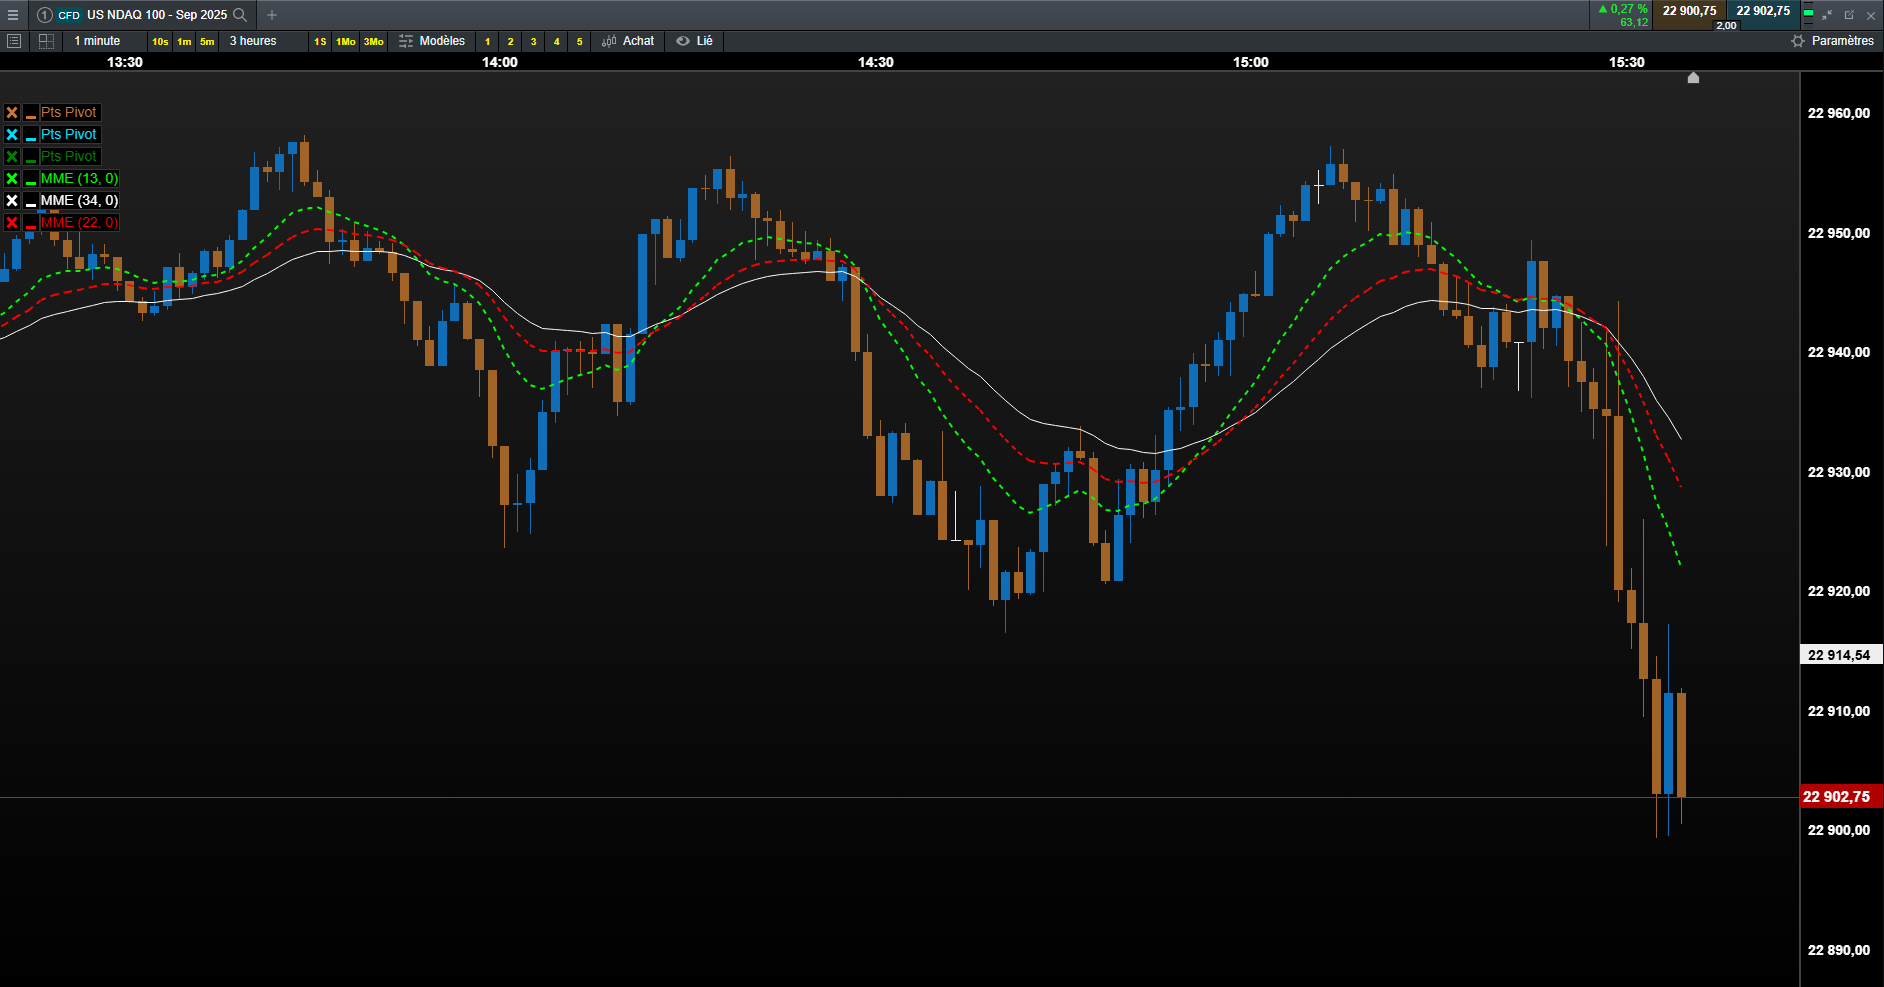Remove the dark green Pts Pivot indicator
Image resolution: width=1884 pixels, height=987 pixels.
coord(12,157)
